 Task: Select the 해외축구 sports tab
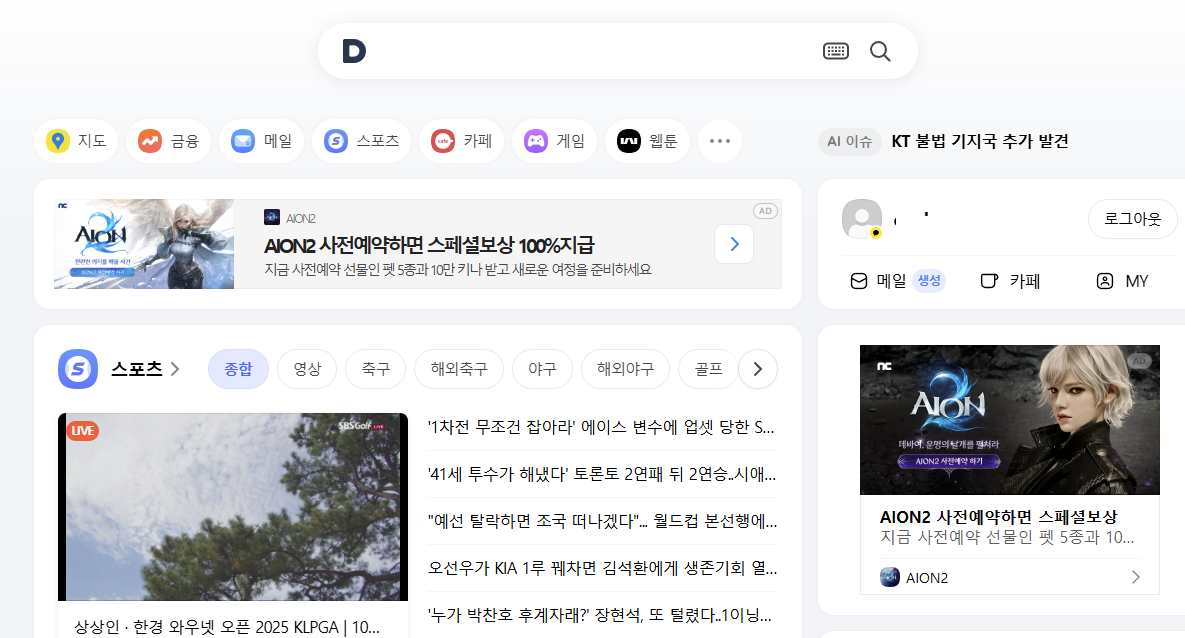pos(459,369)
